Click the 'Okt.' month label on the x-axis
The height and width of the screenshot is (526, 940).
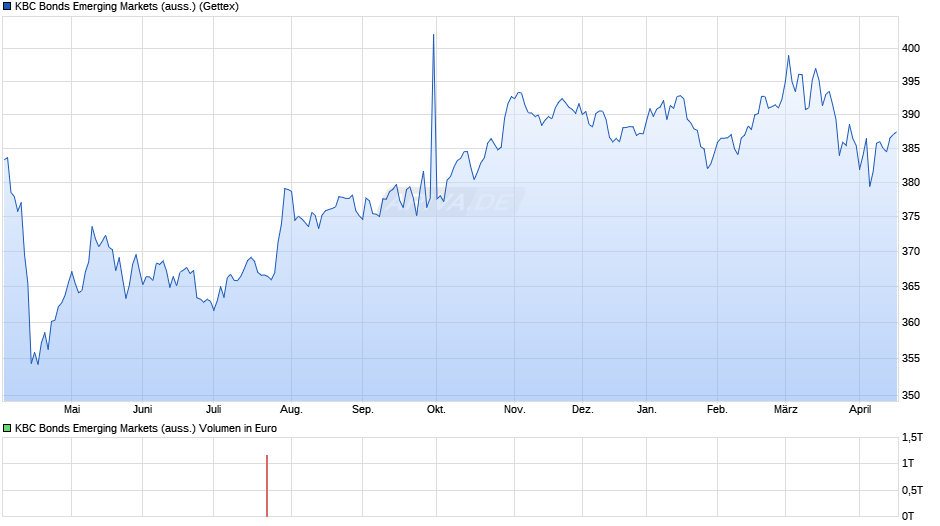[x=436, y=409]
